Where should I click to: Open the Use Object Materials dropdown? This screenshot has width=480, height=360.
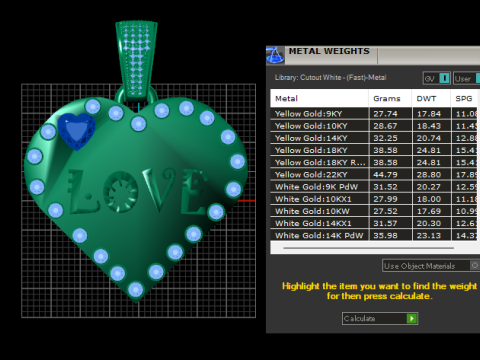click(431, 266)
